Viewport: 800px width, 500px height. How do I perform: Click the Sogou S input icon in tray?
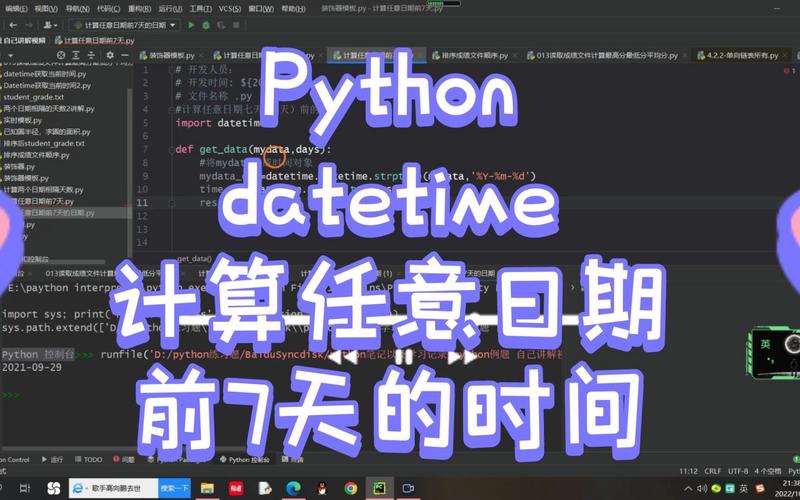point(760,488)
